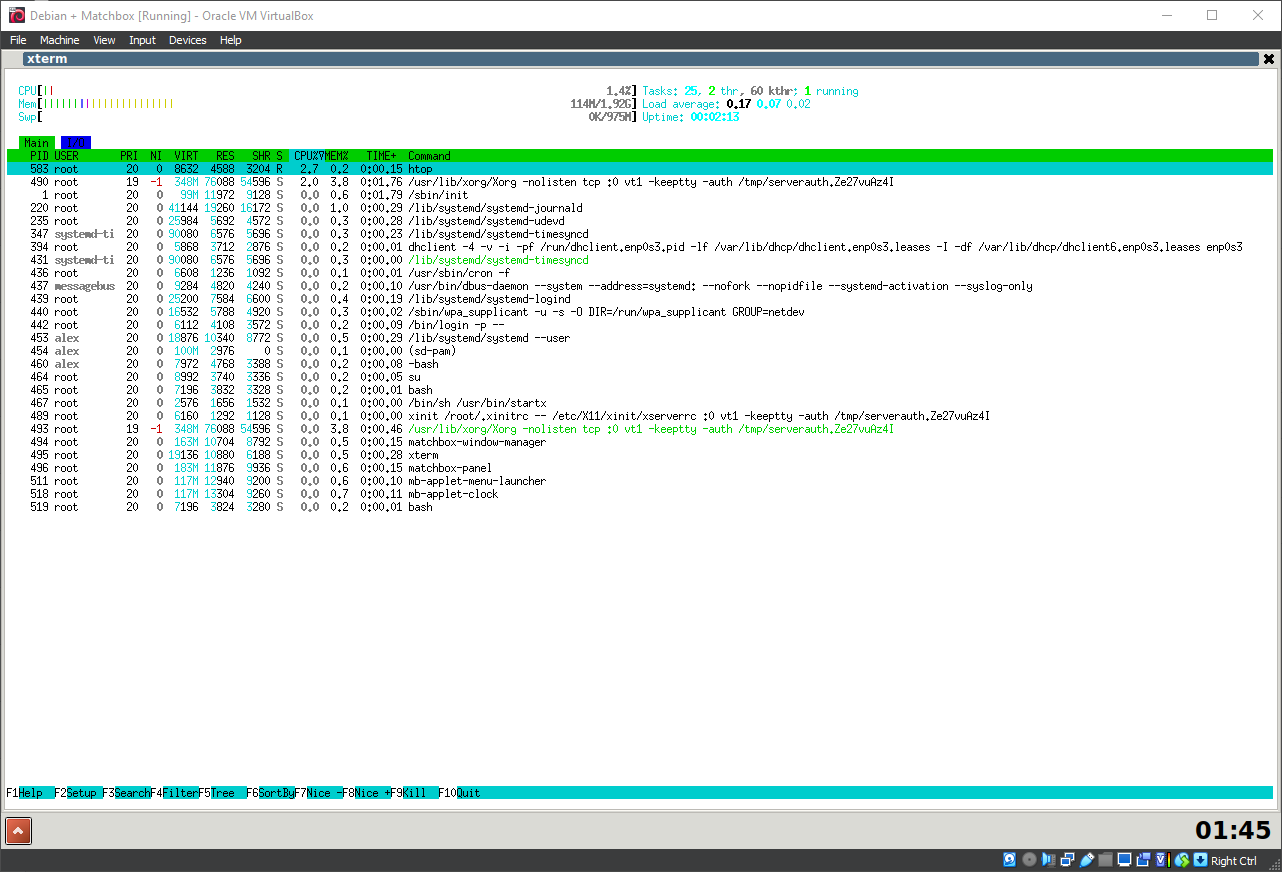
Task: Click the audio icon in VirtualBox status bar
Action: coord(1047,859)
